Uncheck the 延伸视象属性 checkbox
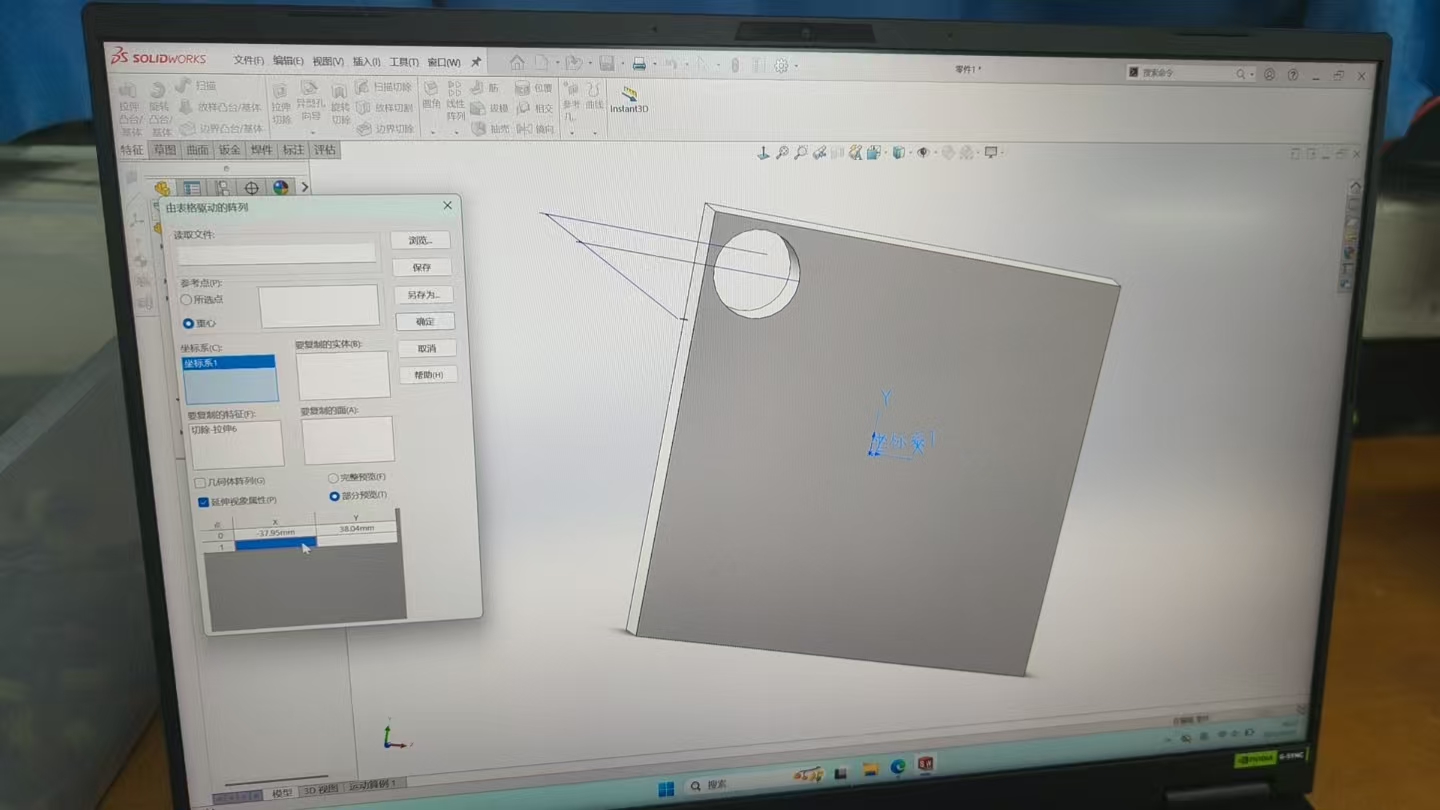The width and height of the screenshot is (1440, 810). click(203, 501)
